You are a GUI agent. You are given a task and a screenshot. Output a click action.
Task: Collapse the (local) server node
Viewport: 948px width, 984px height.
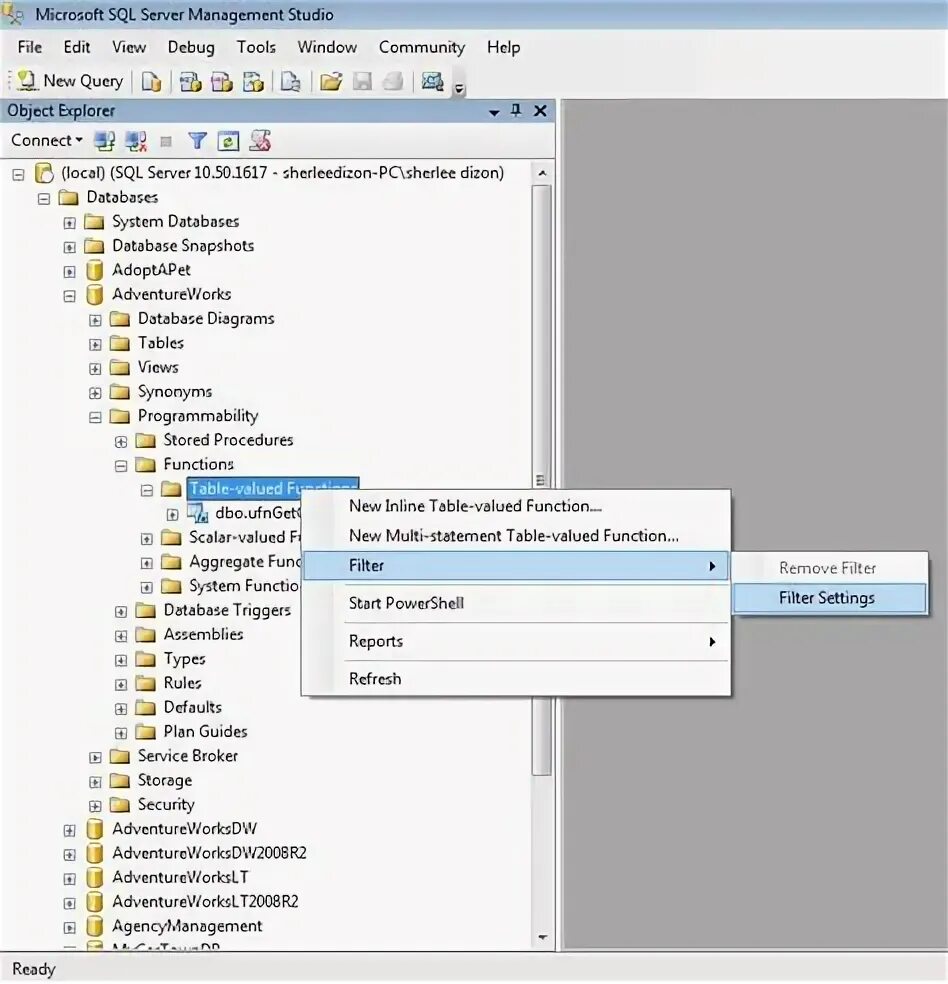point(19,174)
